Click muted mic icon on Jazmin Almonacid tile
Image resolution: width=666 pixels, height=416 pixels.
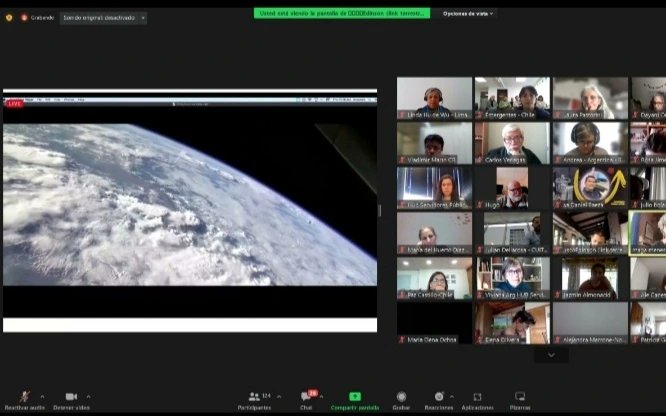[558, 295]
